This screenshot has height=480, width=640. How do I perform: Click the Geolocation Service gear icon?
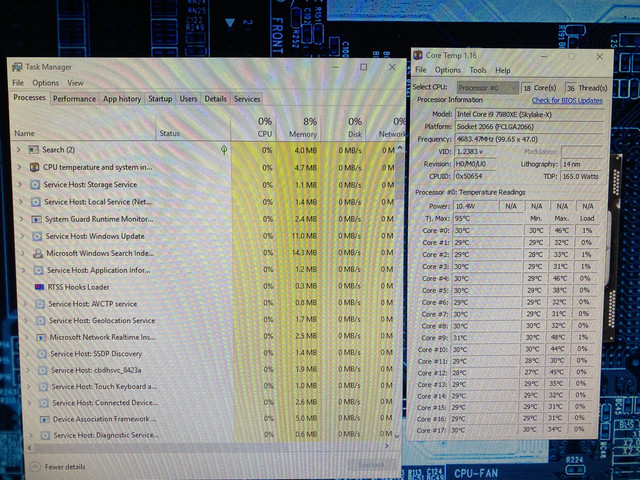pyautogui.click(x=40, y=320)
